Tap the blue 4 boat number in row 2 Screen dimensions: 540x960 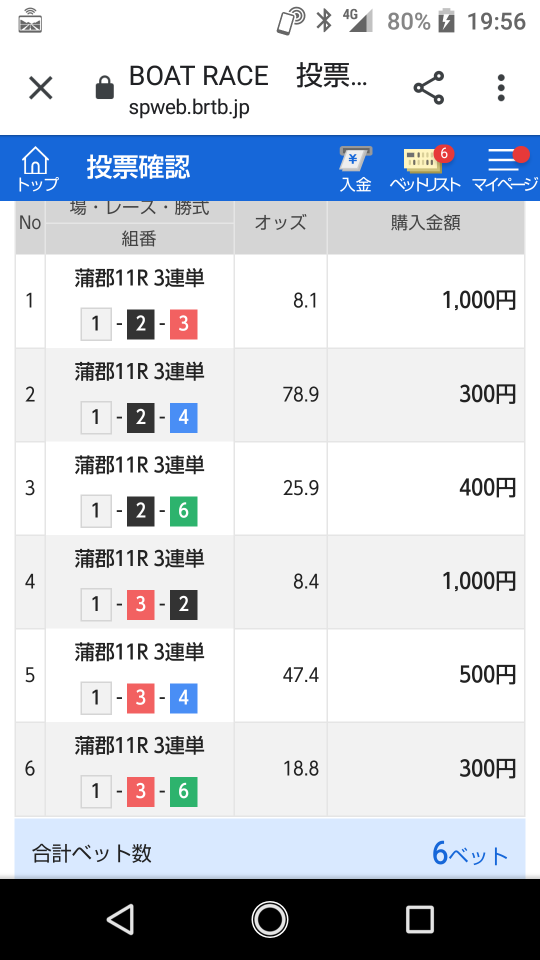[x=184, y=418]
